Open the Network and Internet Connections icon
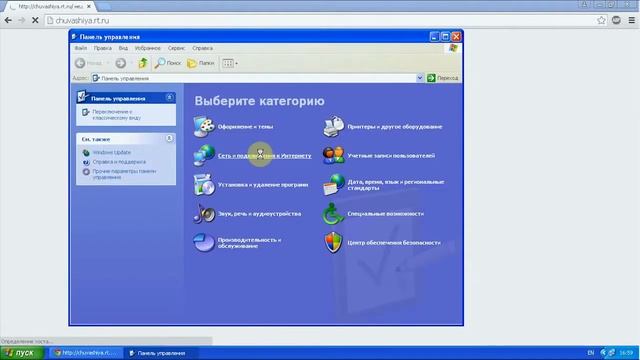 pos(204,156)
